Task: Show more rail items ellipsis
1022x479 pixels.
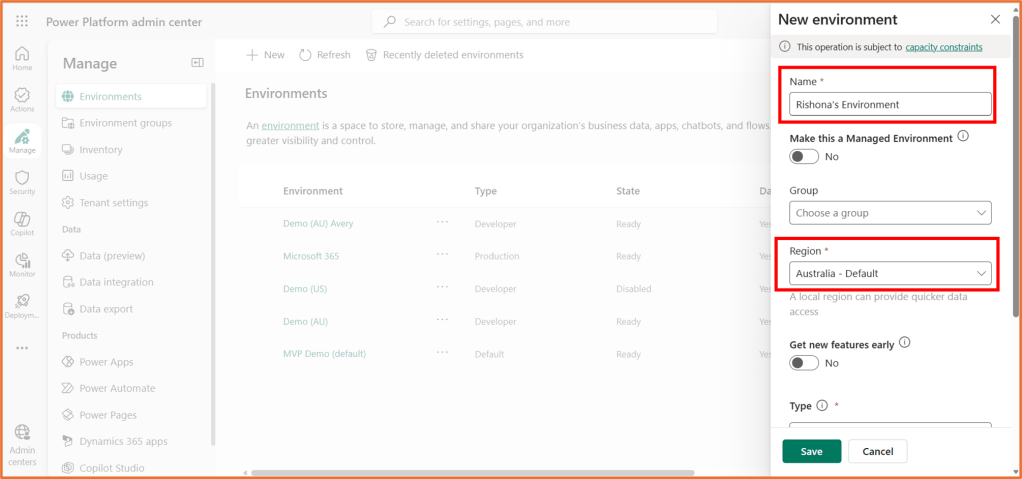Action: (x=22, y=348)
